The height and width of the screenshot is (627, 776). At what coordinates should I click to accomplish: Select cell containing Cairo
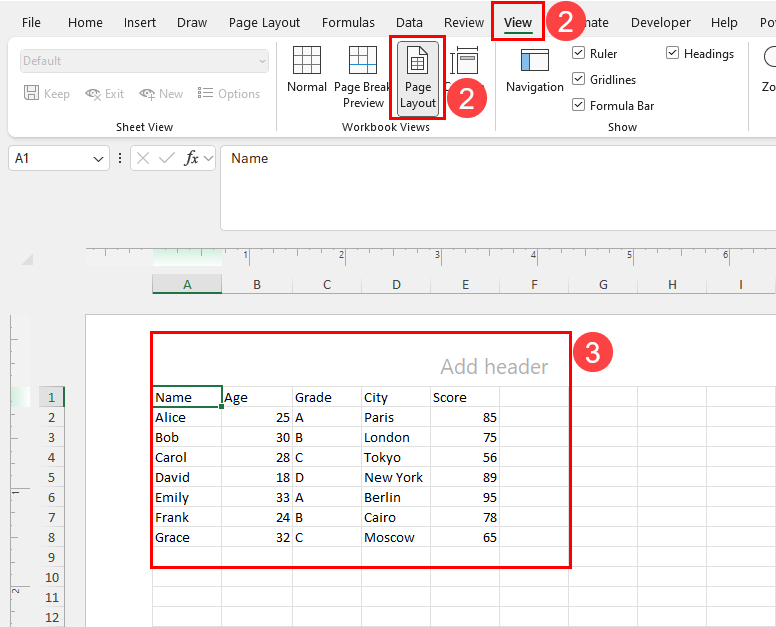coord(396,518)
